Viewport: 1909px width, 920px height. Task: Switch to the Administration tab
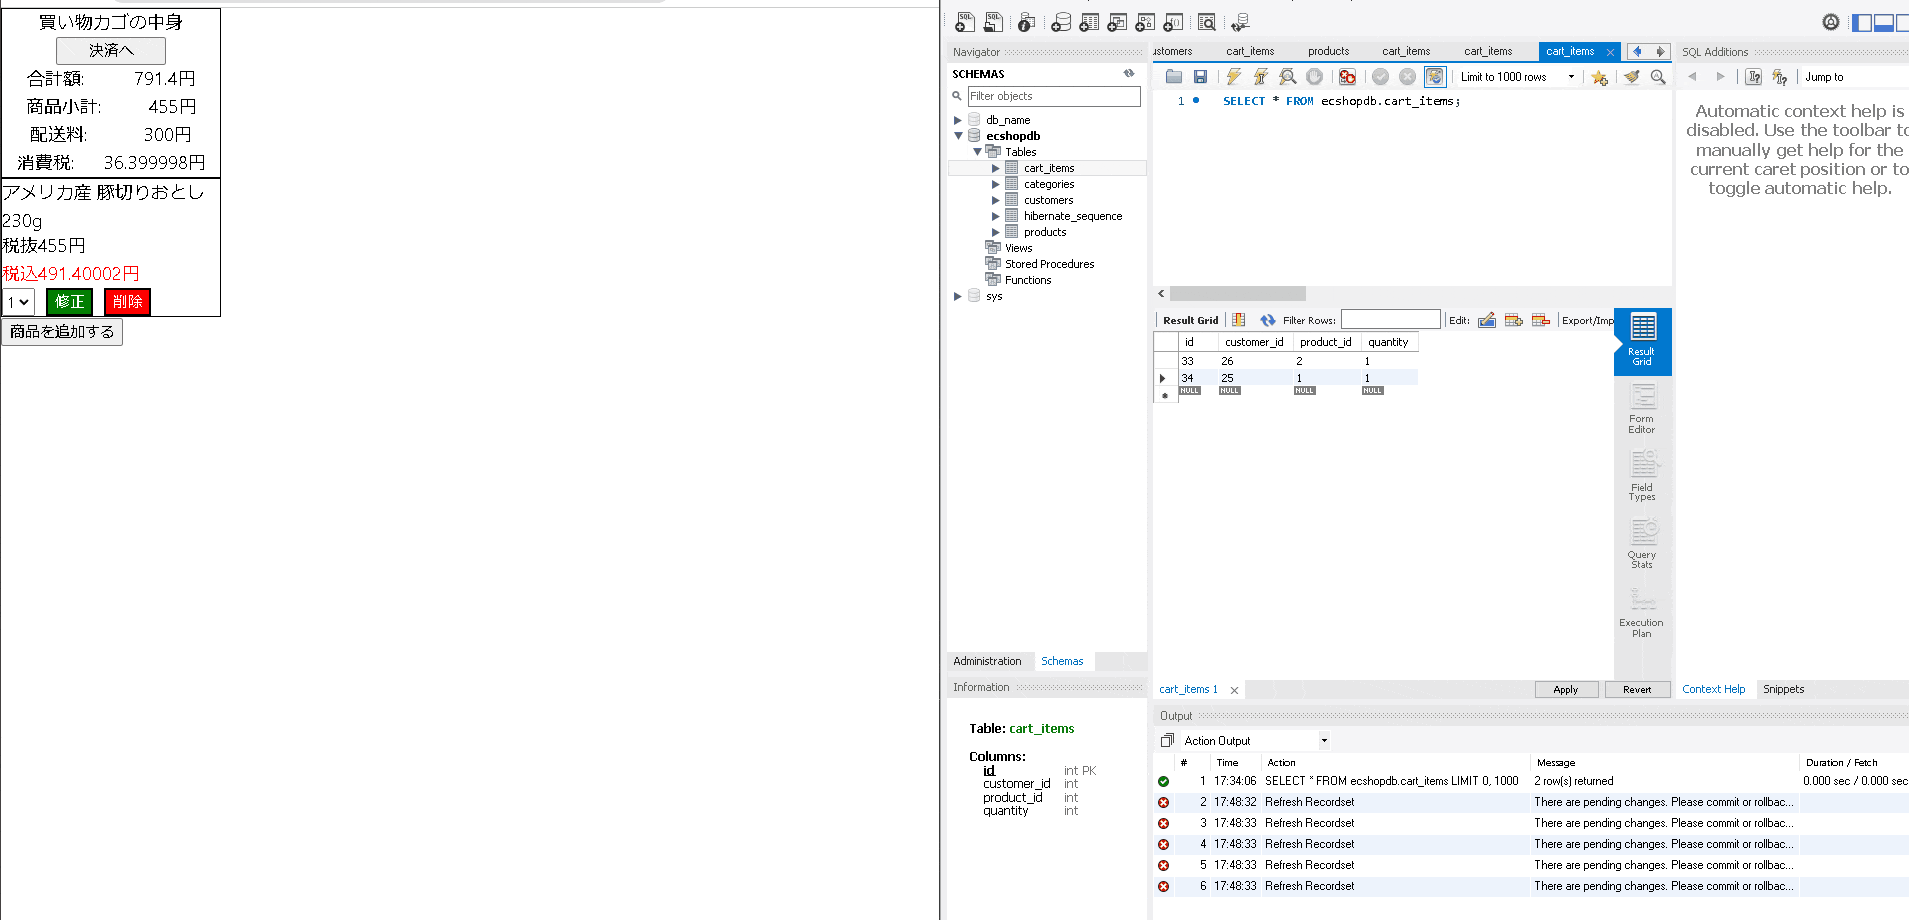click(987, 661)
